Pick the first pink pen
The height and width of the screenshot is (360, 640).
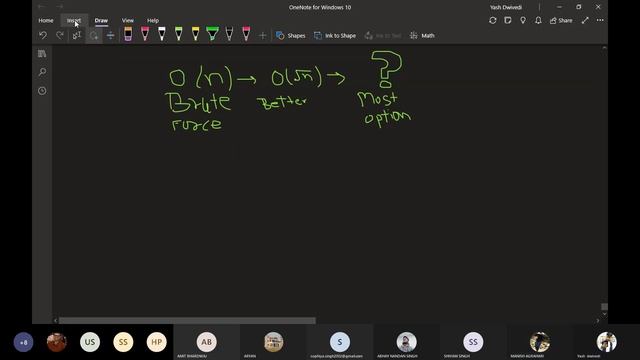tap(145, 34)
